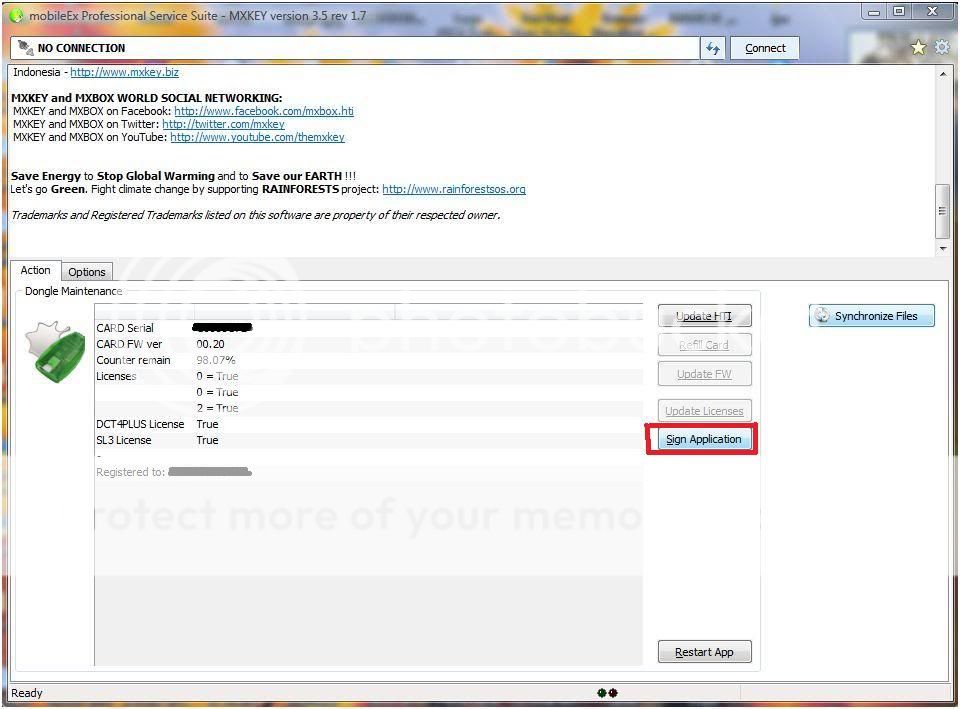Switch to the Options tab
The height and width of the screenshot is (709, 960).
click(87, 272)
